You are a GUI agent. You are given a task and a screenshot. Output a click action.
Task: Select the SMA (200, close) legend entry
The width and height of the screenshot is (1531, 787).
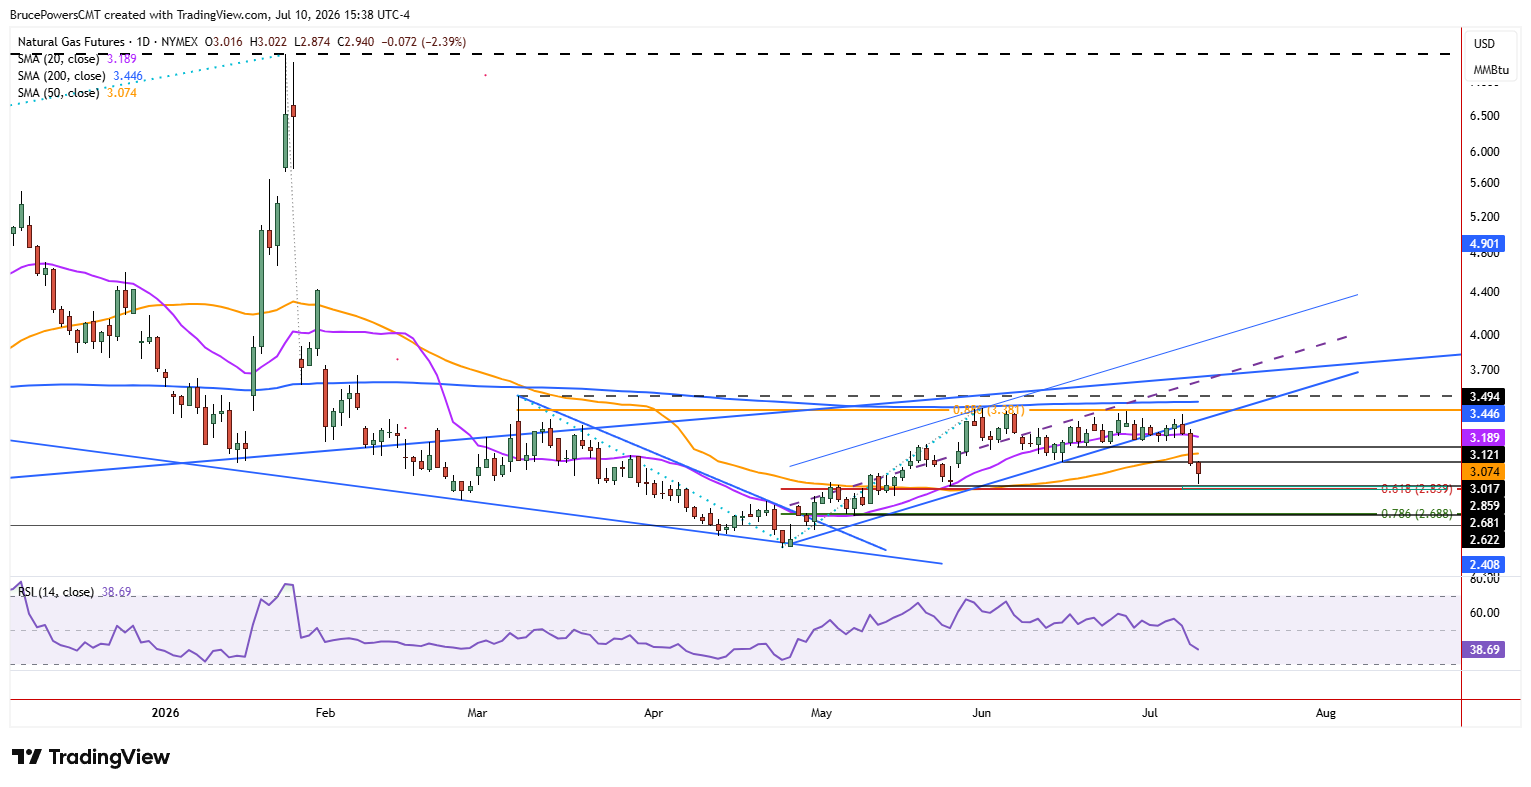80,75
